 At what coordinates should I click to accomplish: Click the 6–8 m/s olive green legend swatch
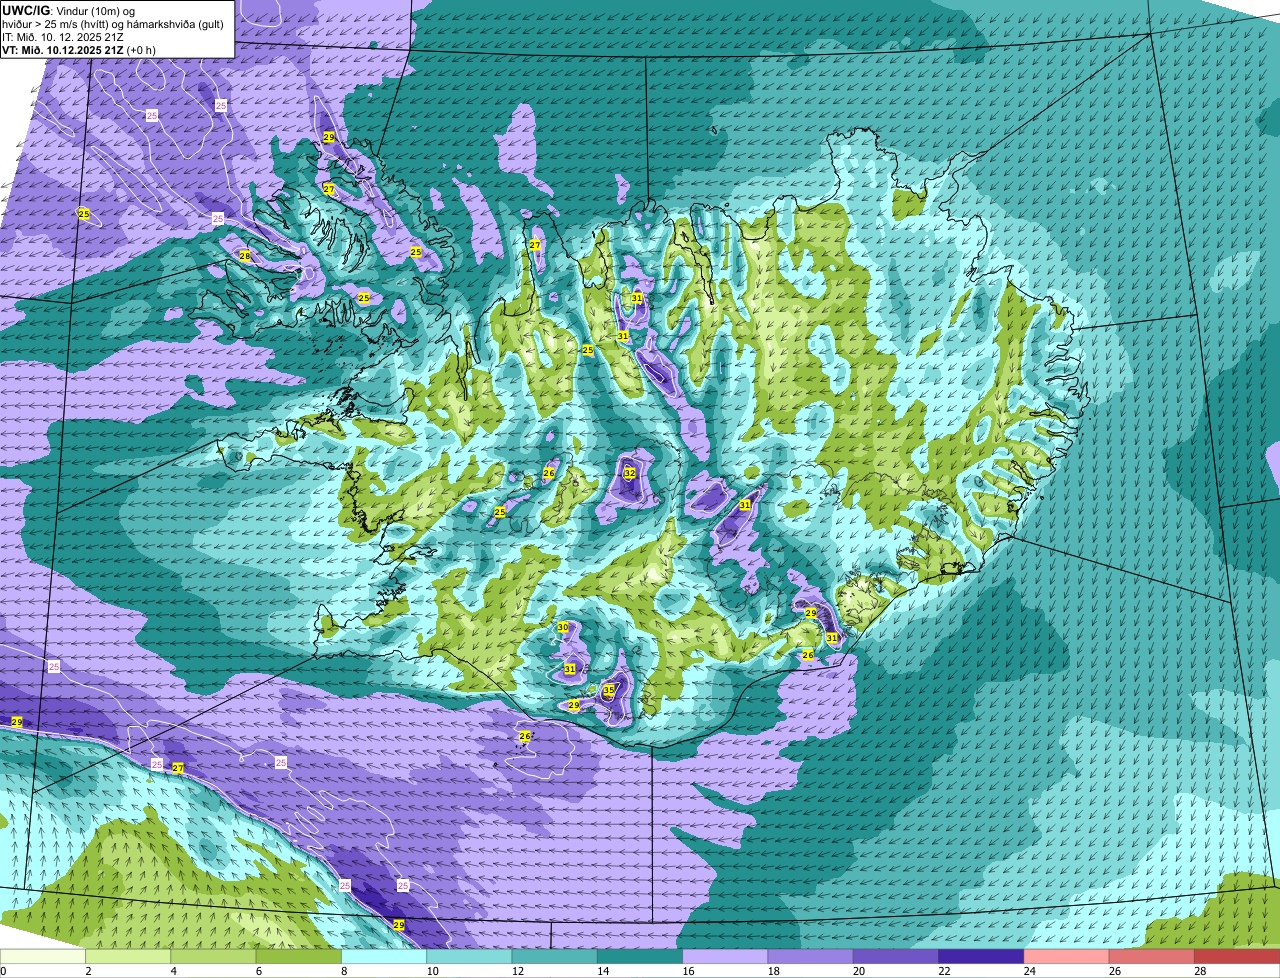[x=298, y=956]
